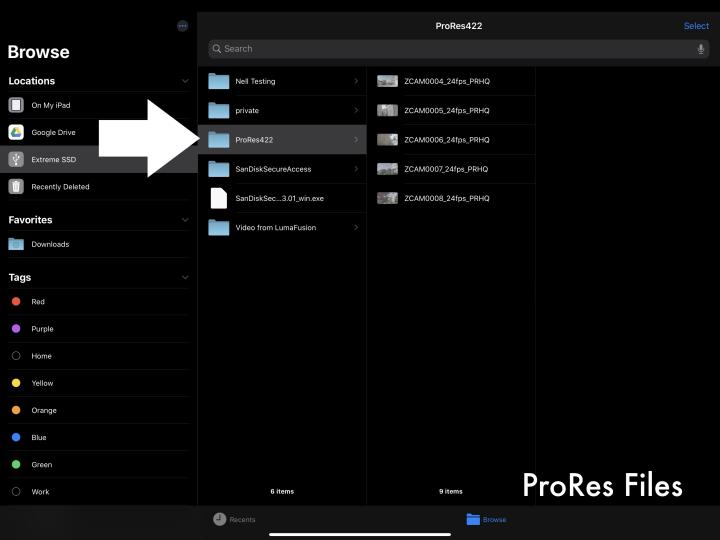
Task: Open the Video from LumaFusion folder icon
Action: (x=219, y=227)
